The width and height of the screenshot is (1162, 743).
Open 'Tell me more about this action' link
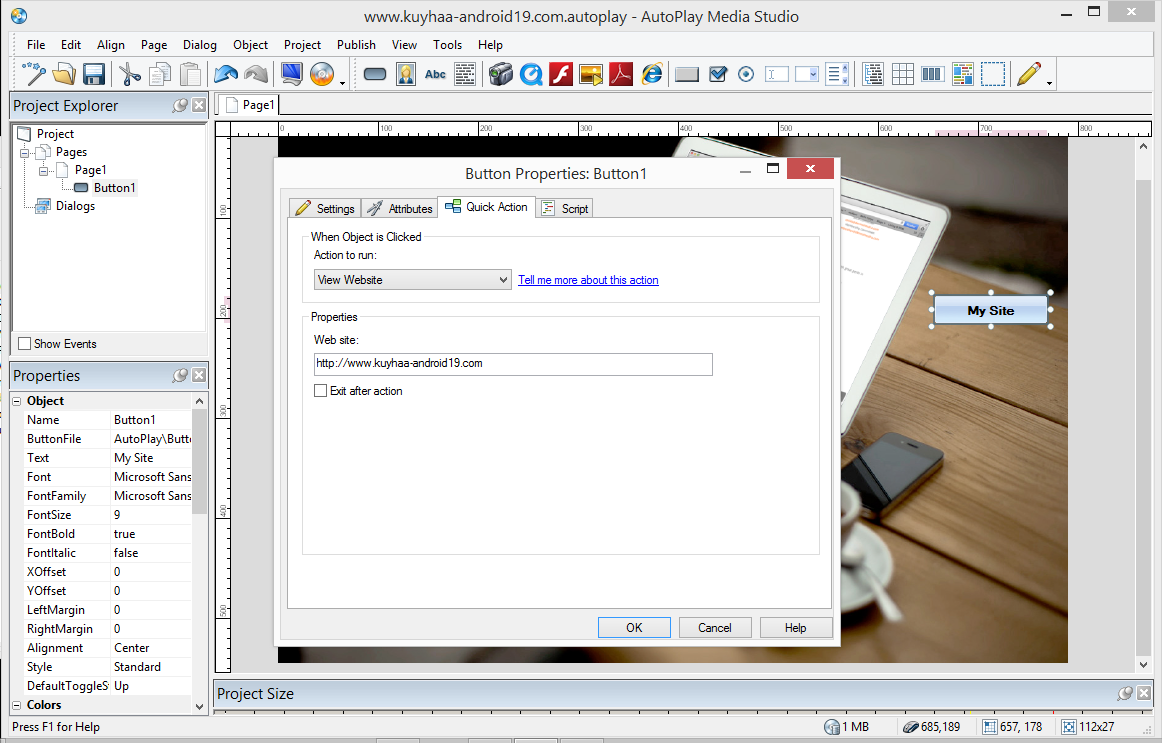click(588, 280)
